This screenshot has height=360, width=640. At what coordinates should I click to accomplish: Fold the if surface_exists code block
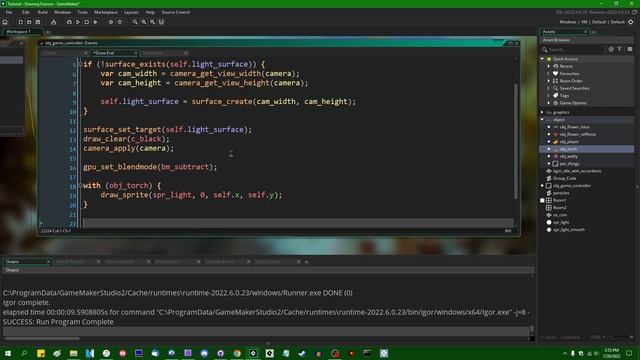tap(81, 64)
